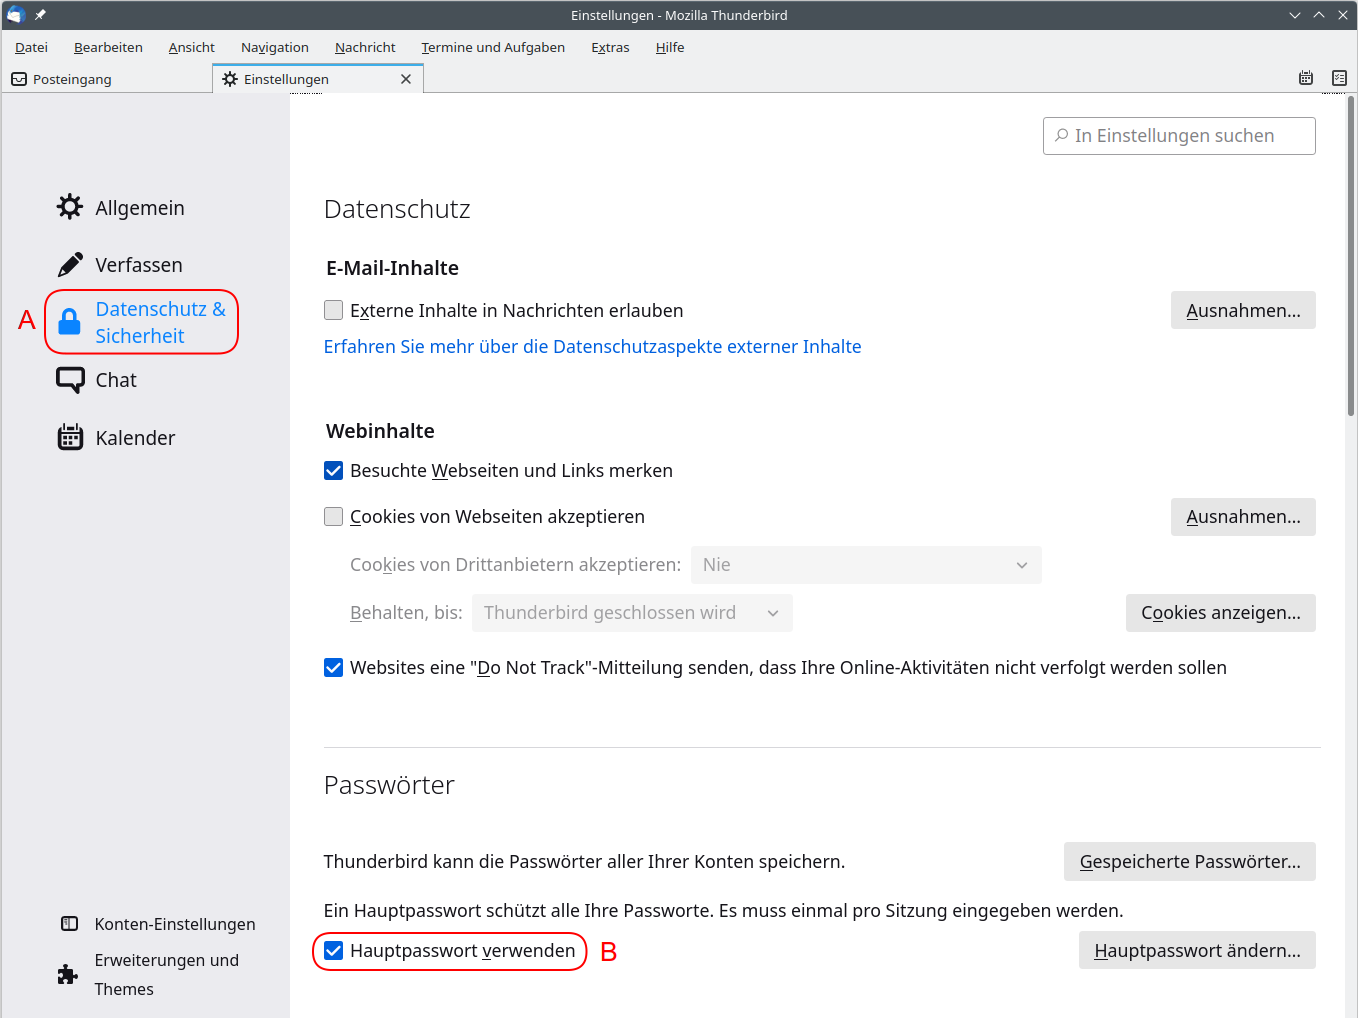Open the Behalten bis dropdown
Image resolution: width=1358 pixels, height=1018 pixels.
[x=632, y=613]
